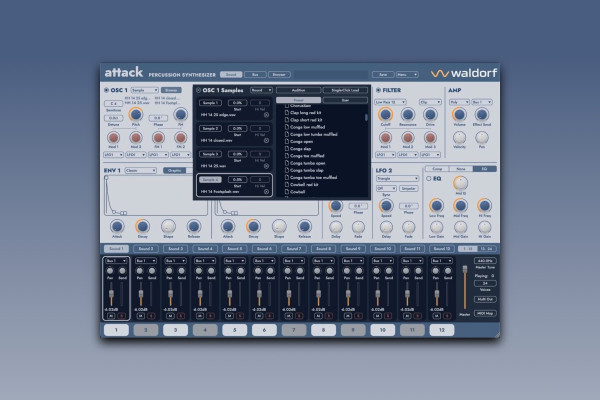Click the clear icon for Sample 4 file
The image size is (600, 400).
tap(266, 191)
